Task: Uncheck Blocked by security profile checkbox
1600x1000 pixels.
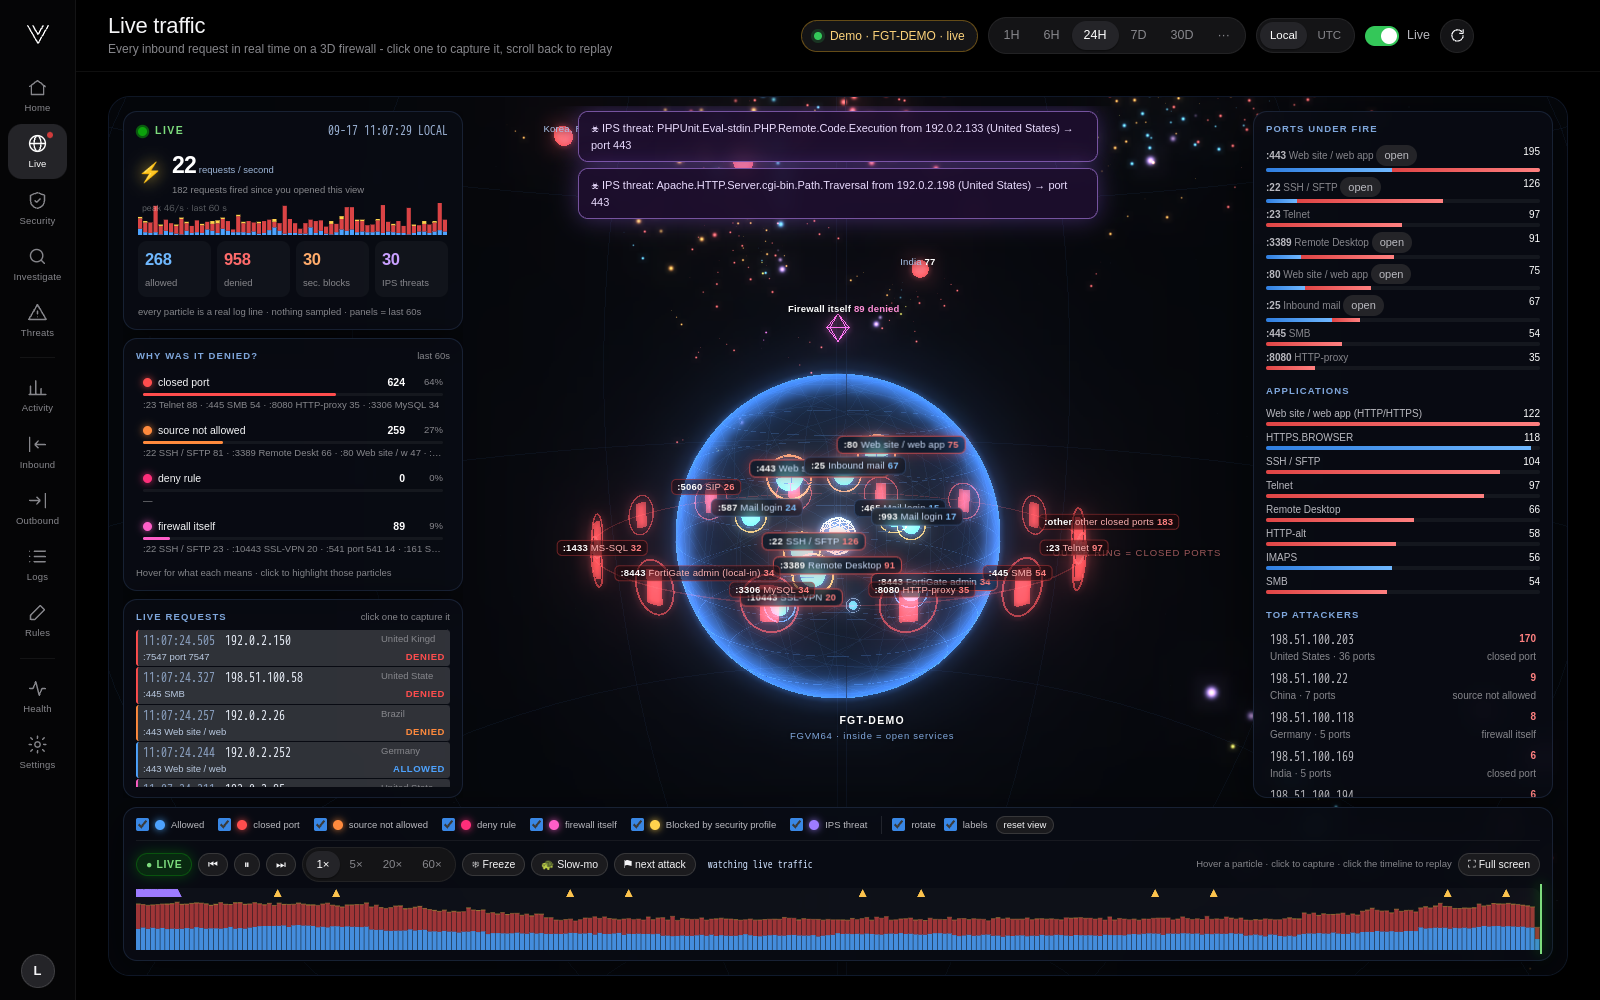Action: point(637,825)
